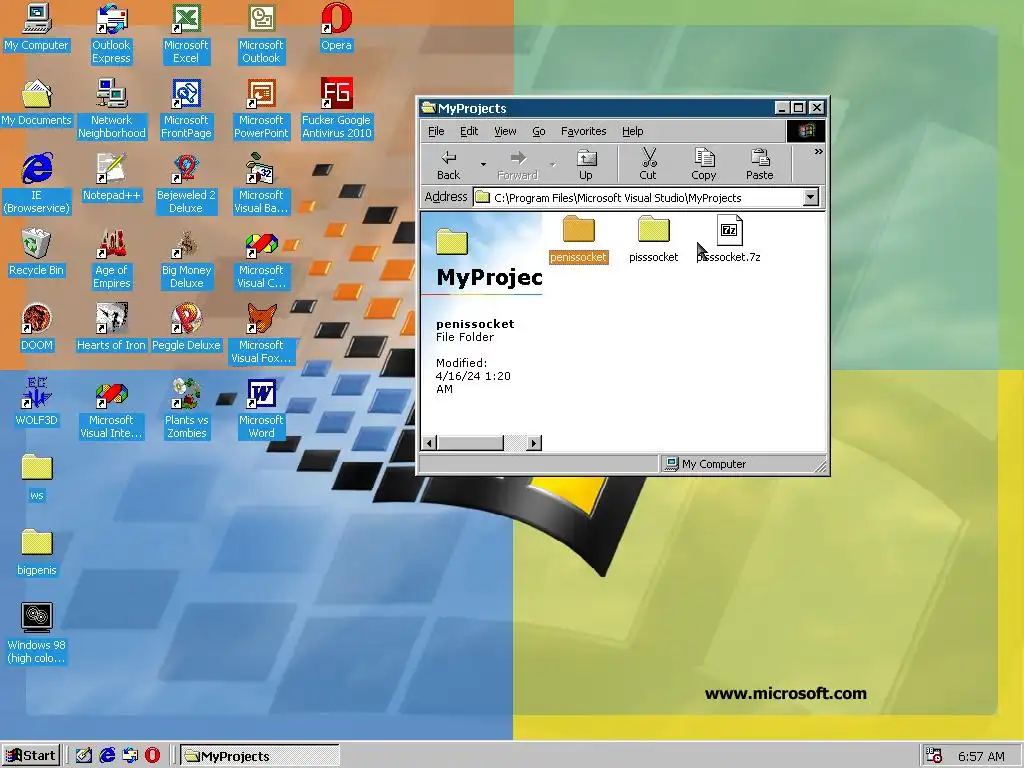Open the Edit menu
Image resolution: width=1024 pixels, height=768 pixels.
(469, 131)
